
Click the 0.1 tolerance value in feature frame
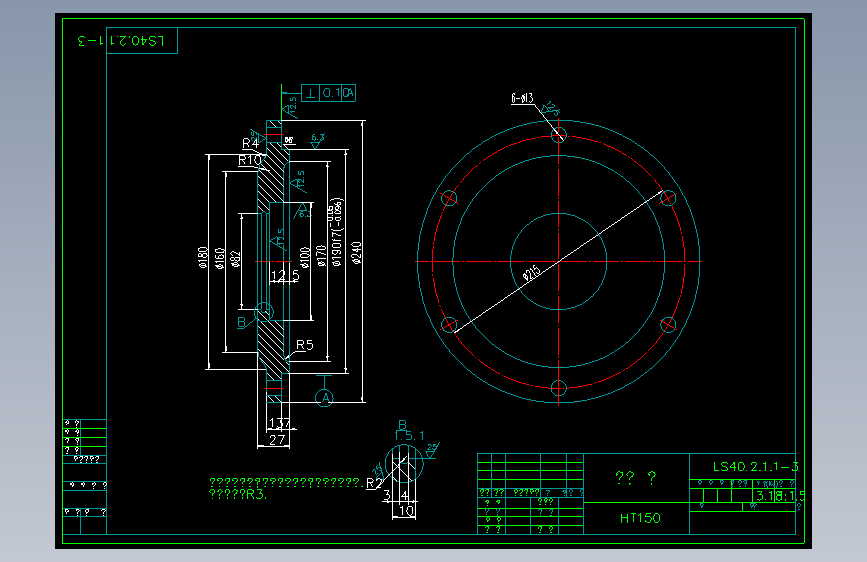click(x=331, y=93)
